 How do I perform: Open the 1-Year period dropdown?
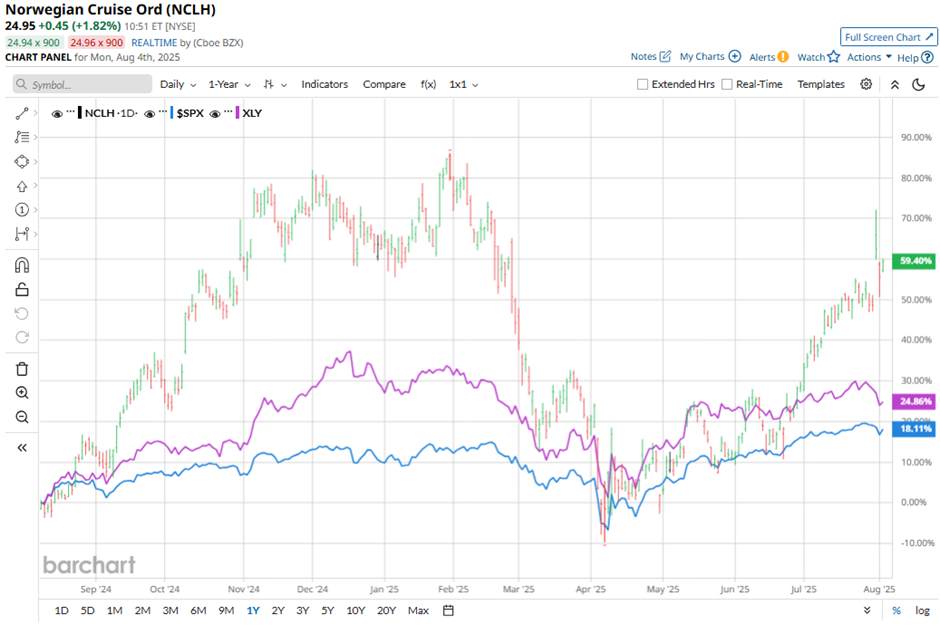[229, 84]
